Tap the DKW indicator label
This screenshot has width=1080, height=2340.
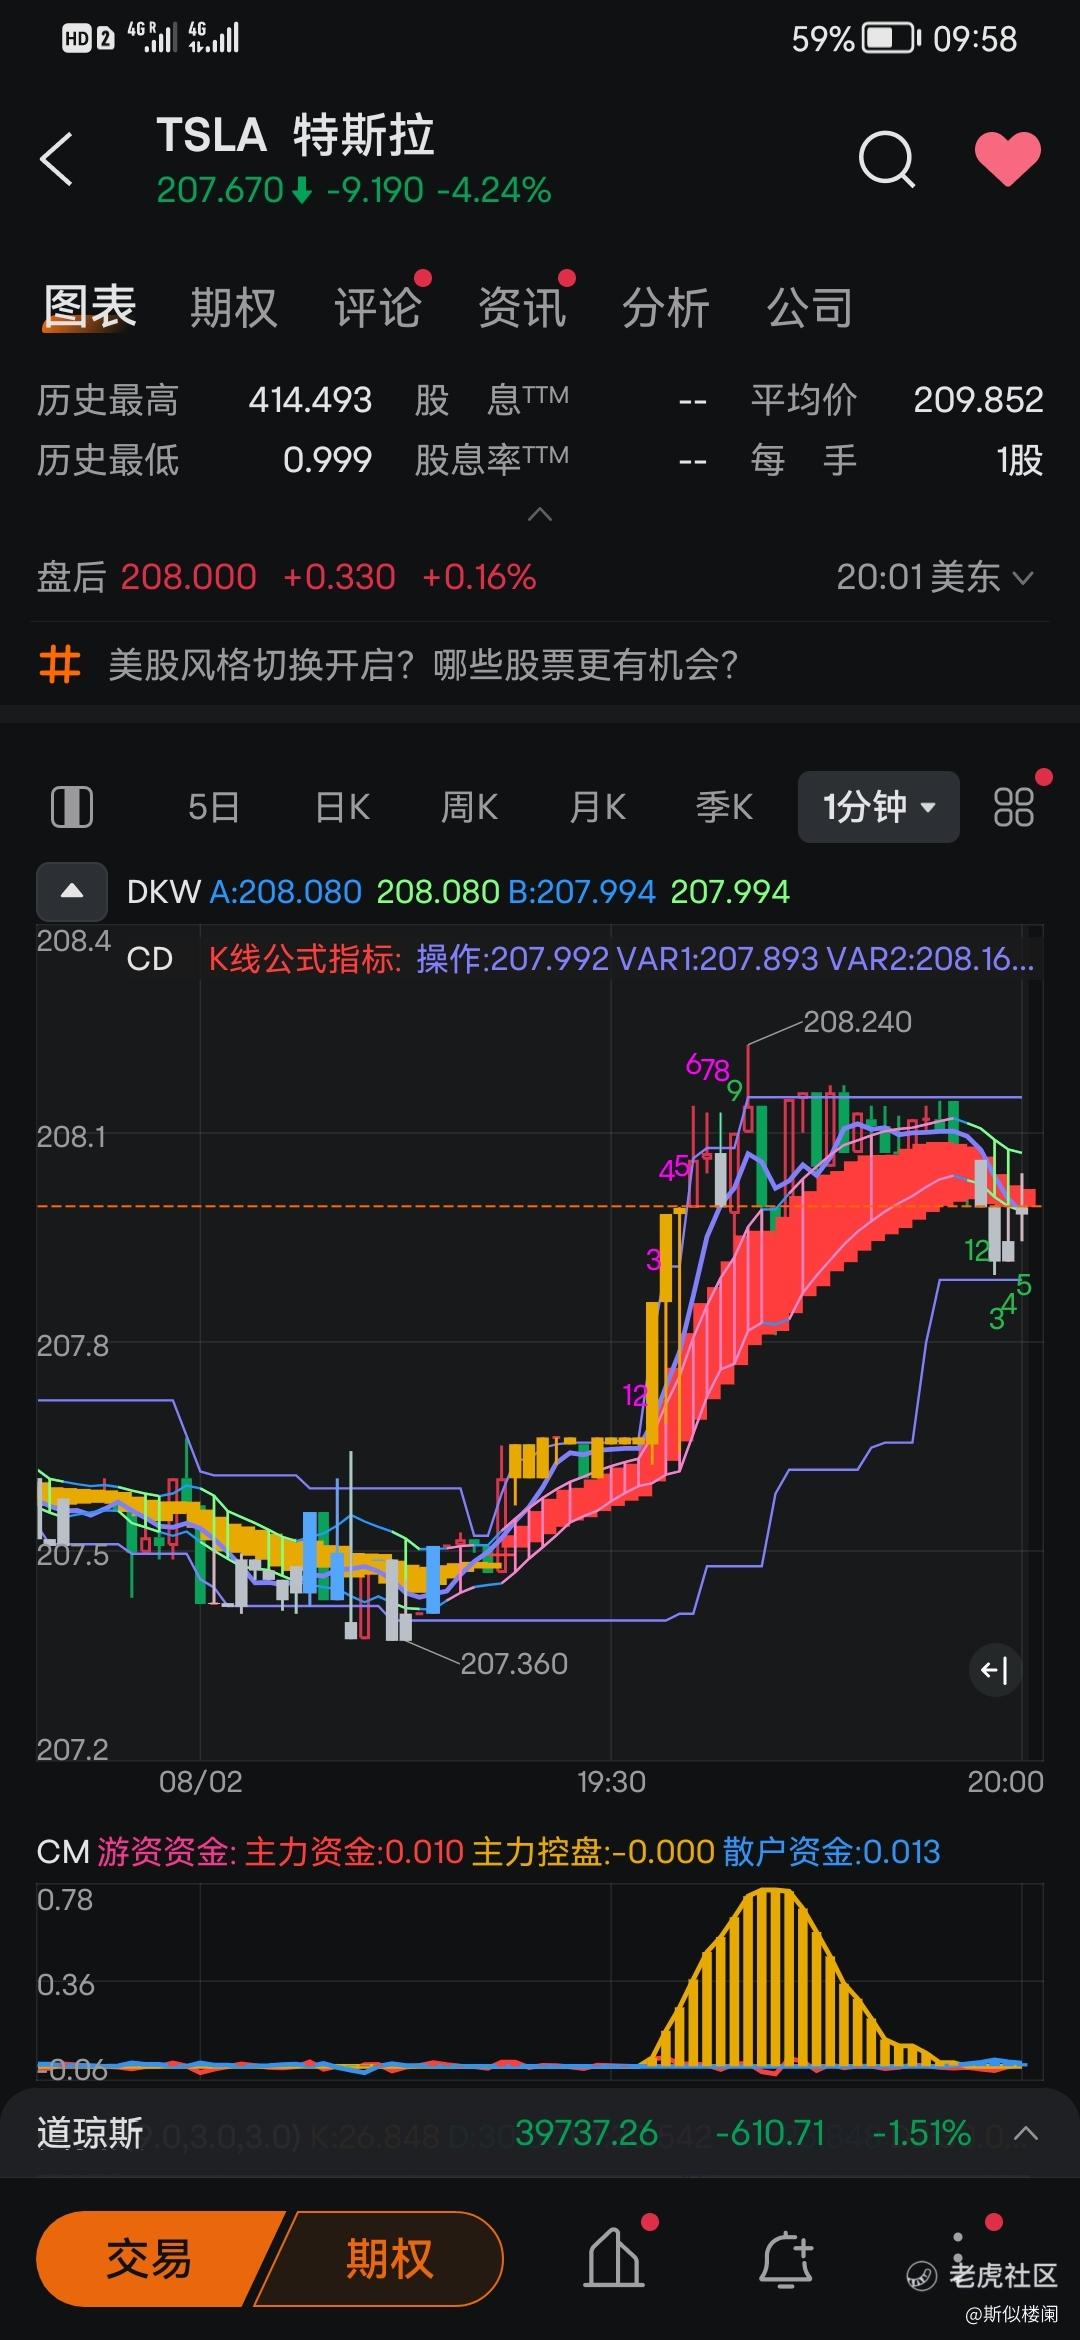[x=164, y=891]
